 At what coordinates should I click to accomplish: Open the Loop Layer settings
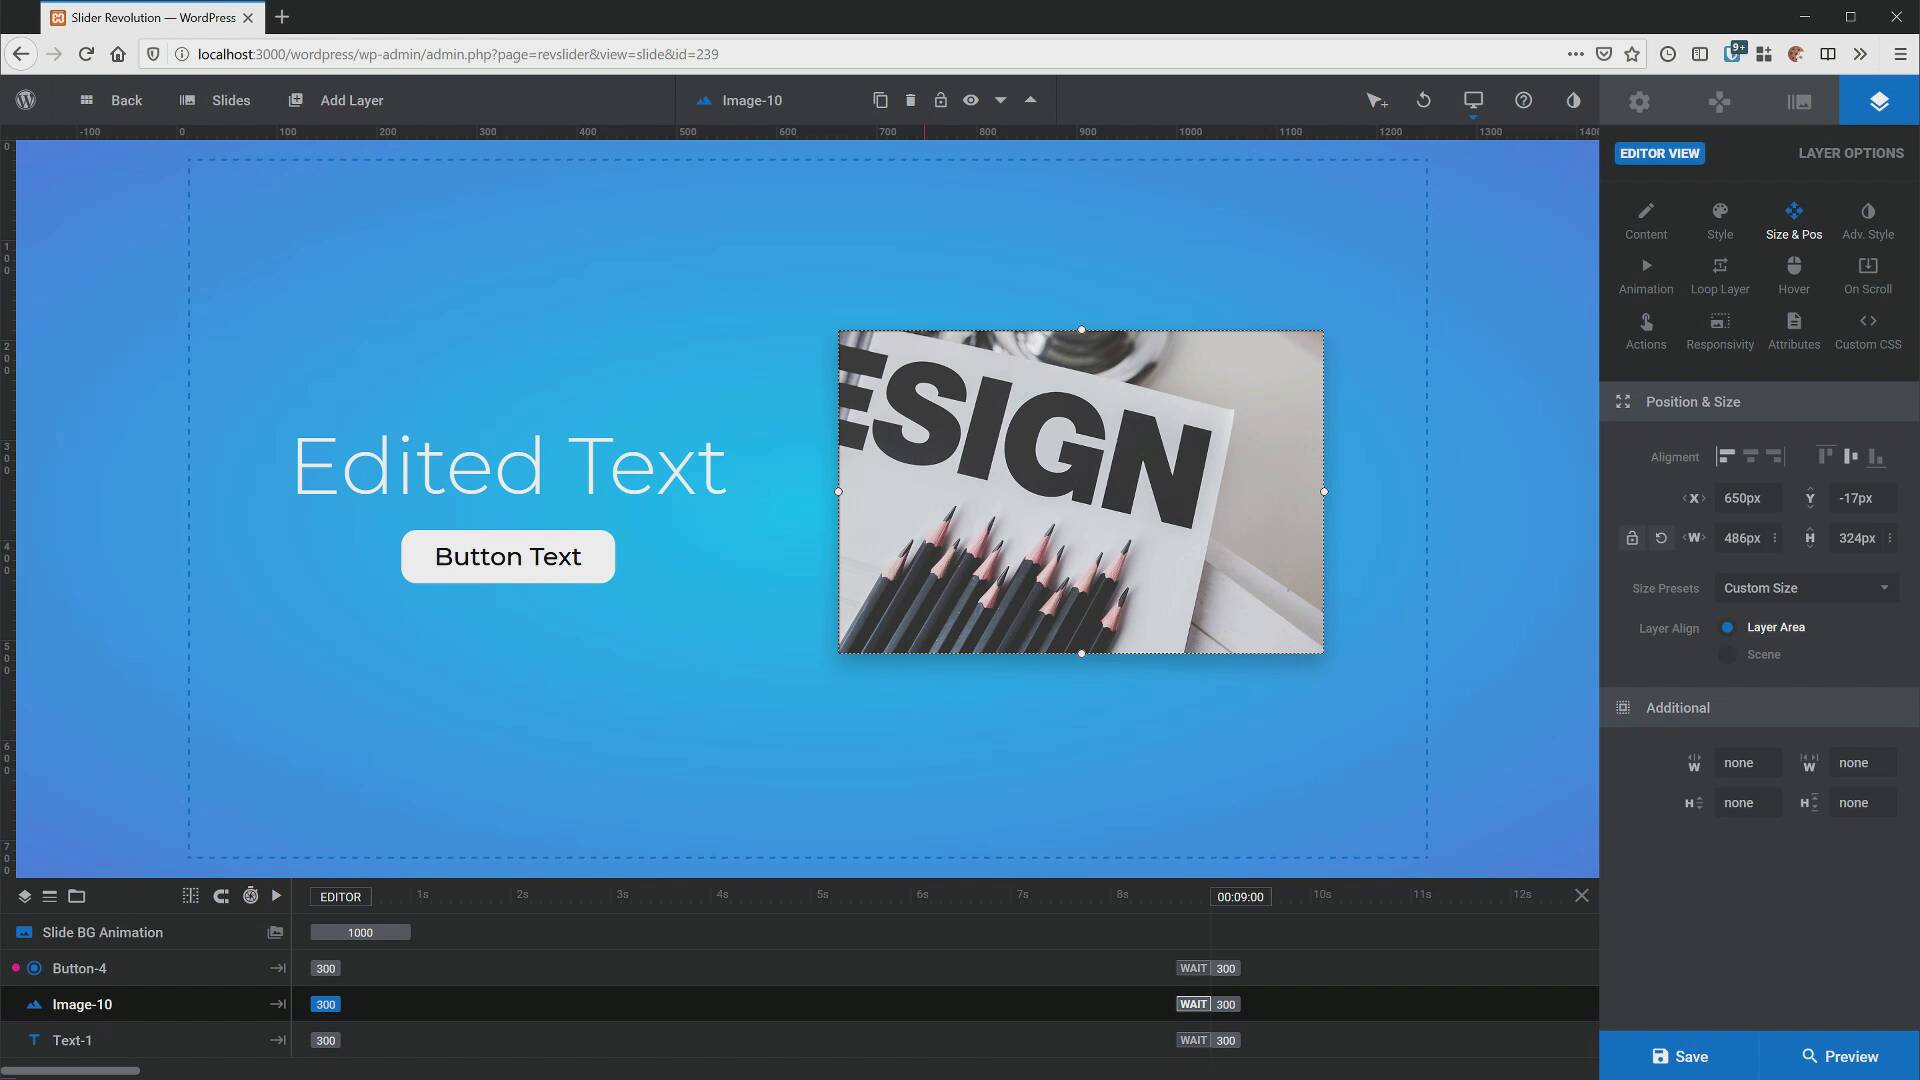[1719, 275]
